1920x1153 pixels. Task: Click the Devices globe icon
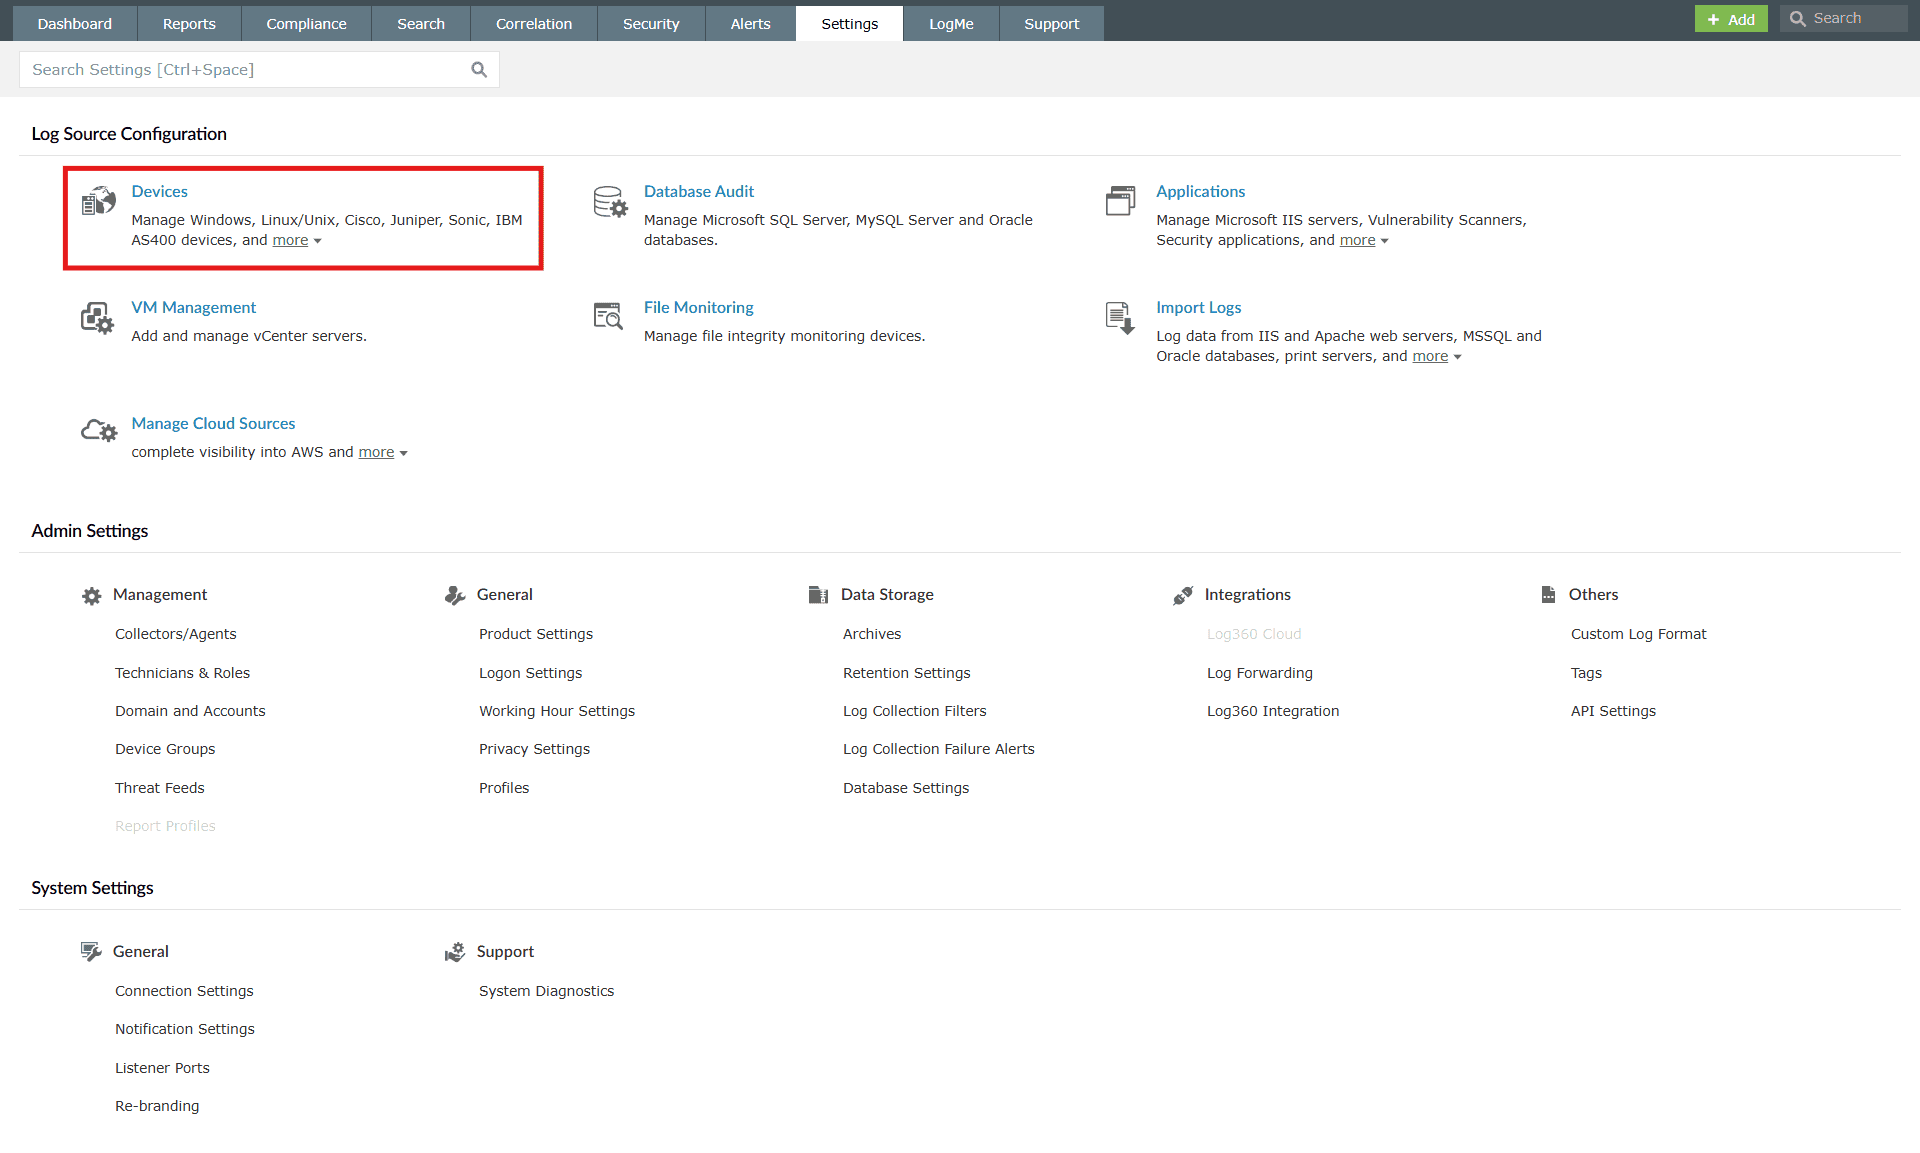(98, 201)
